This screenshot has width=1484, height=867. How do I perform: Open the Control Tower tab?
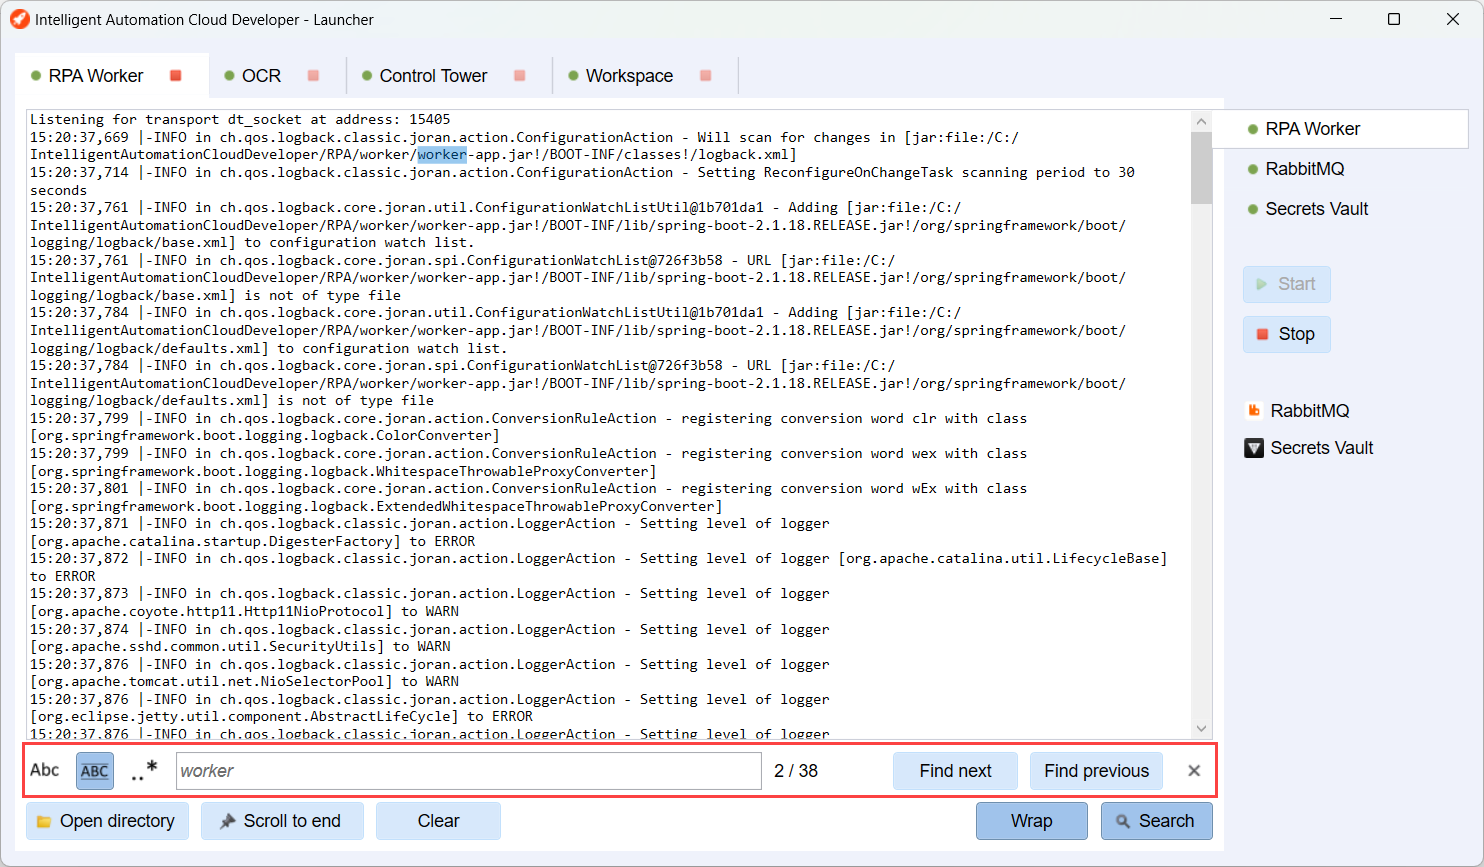coord(433,76)
